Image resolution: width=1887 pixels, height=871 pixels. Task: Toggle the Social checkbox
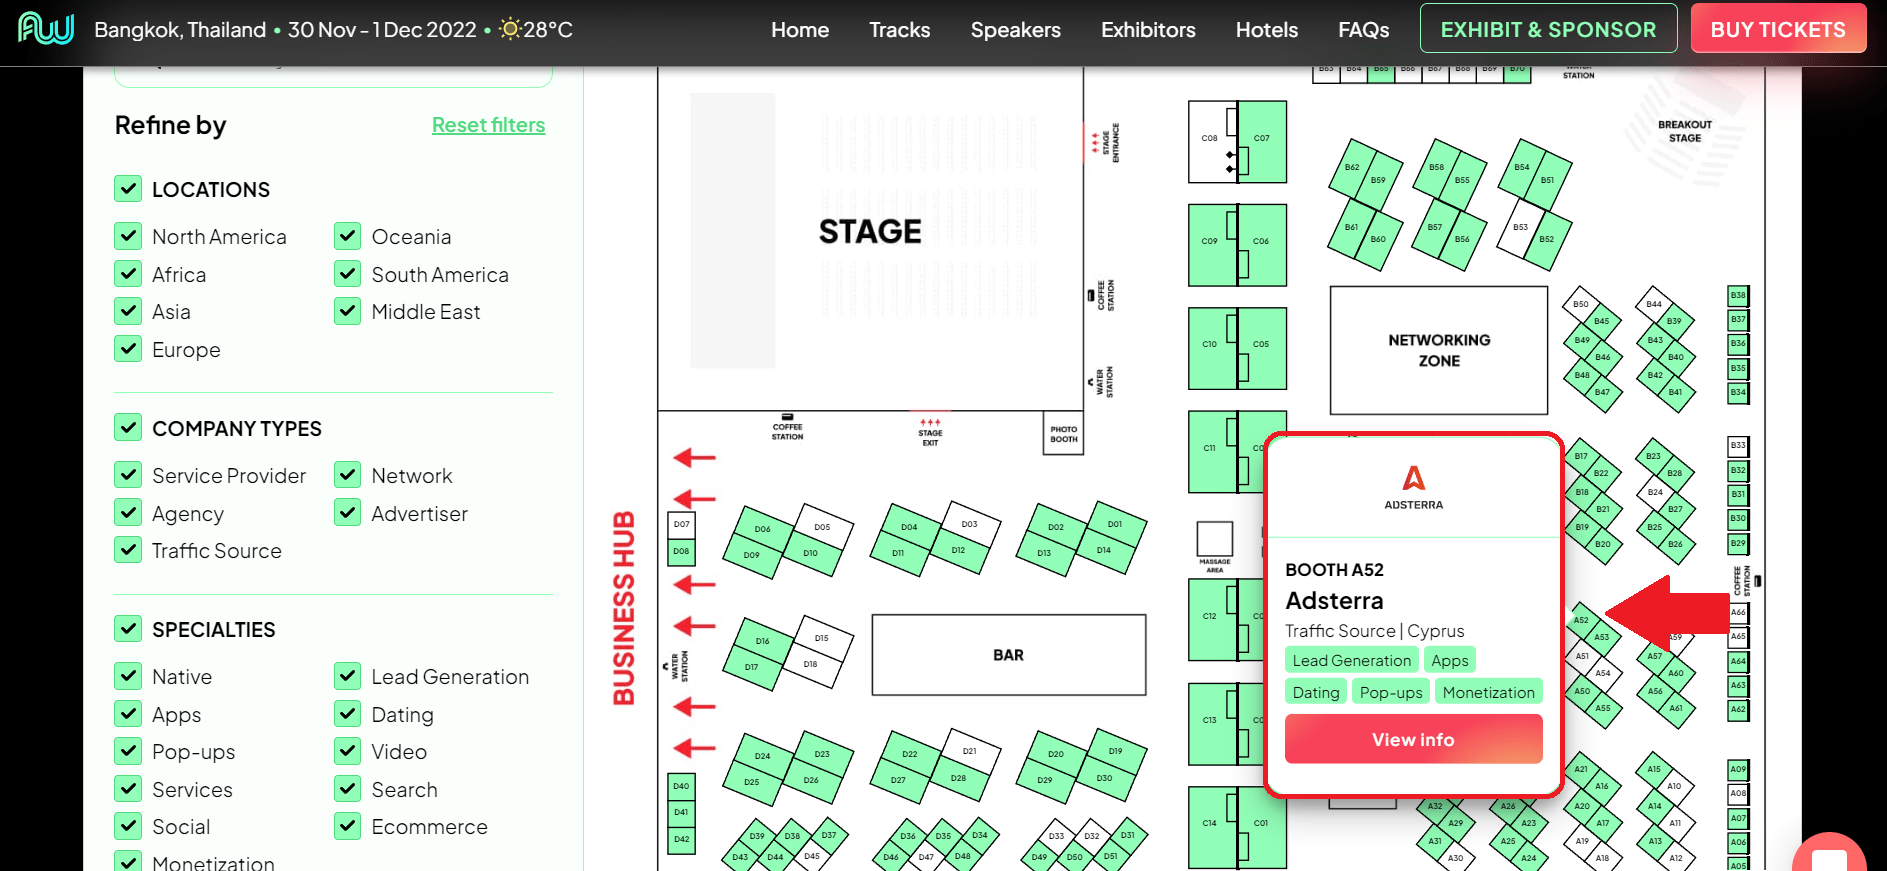128,827
